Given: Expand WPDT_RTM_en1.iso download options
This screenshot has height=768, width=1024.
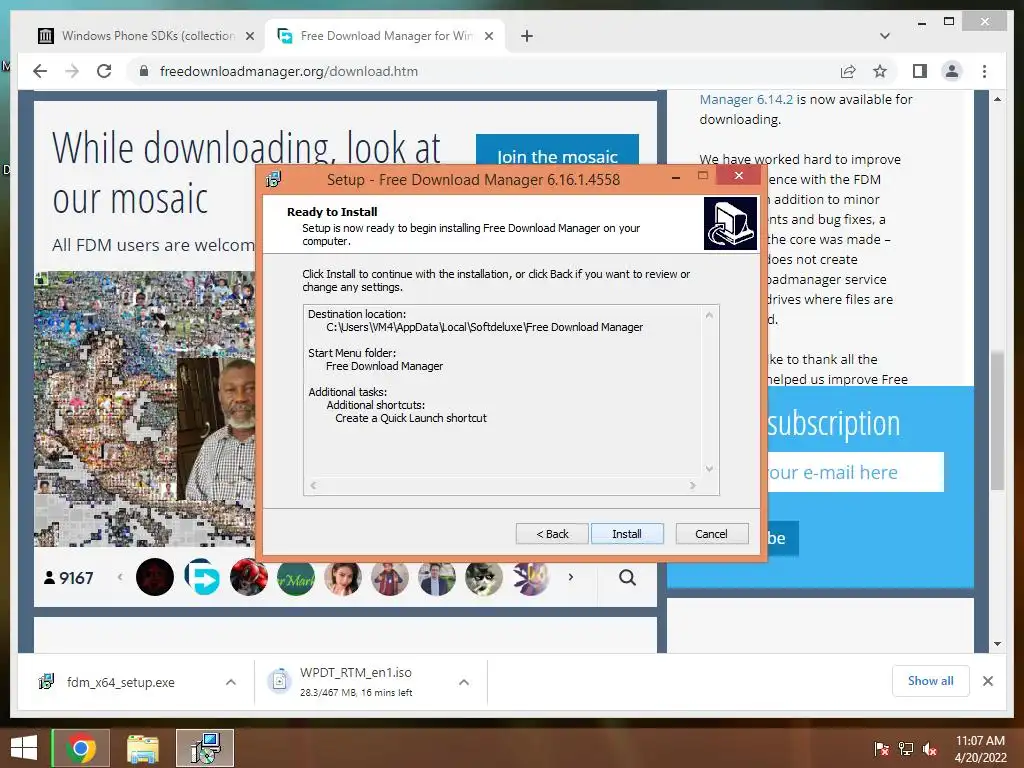Looking at the screenshot, I should [x=464, y=682].
